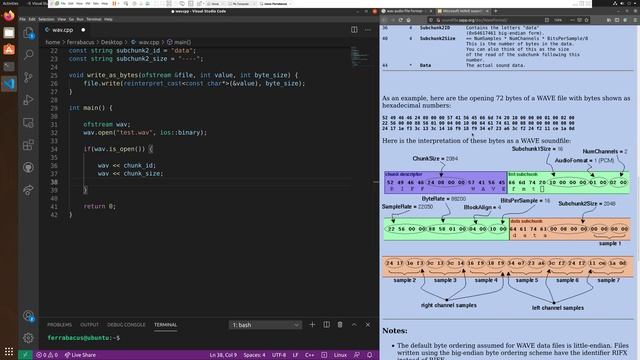The width and height of the screenshot is (640, 360).
Task: Open system tray menu in top bar
Action: [x=624, y=3]
